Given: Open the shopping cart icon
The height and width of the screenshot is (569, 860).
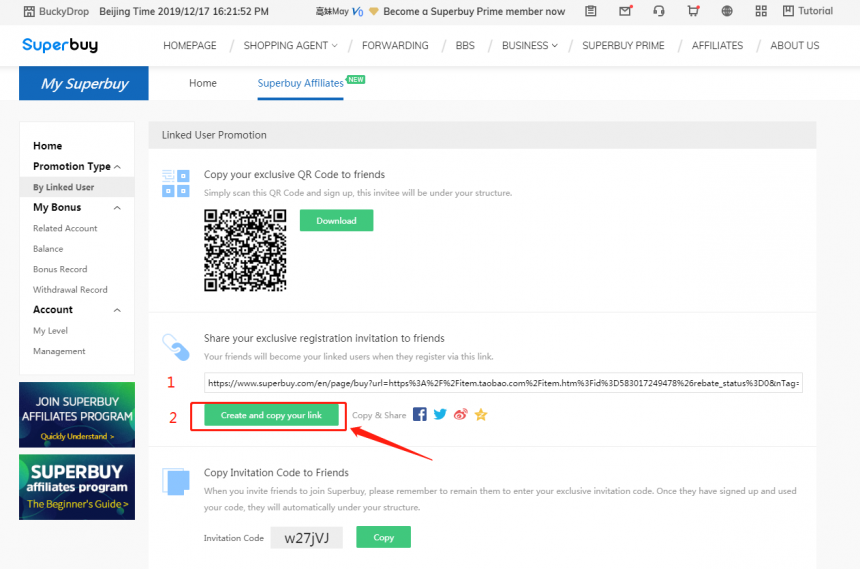Looking at the screenshot, I should (693, 12).
